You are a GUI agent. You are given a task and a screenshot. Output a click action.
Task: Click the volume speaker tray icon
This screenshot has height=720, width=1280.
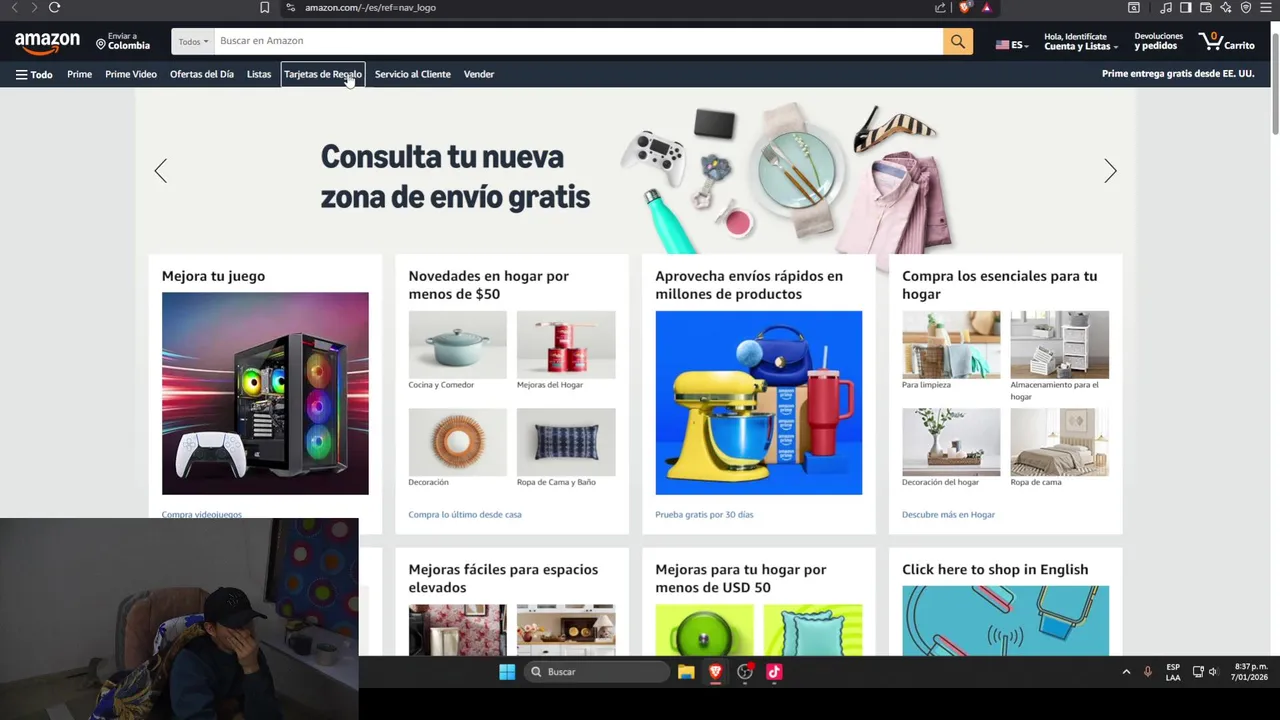[x=1213, y=672]
